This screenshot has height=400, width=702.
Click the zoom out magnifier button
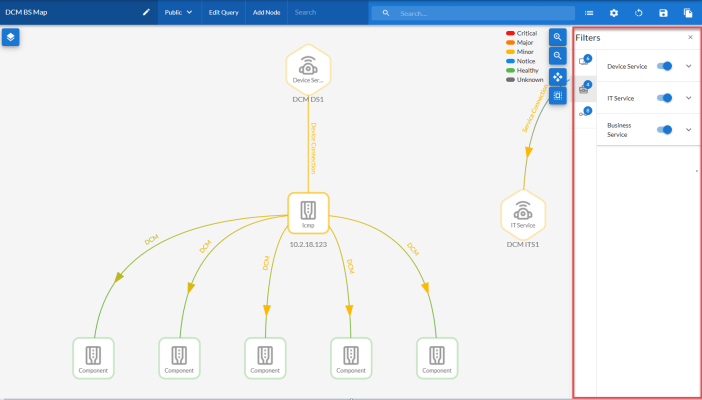coord(557,56)
